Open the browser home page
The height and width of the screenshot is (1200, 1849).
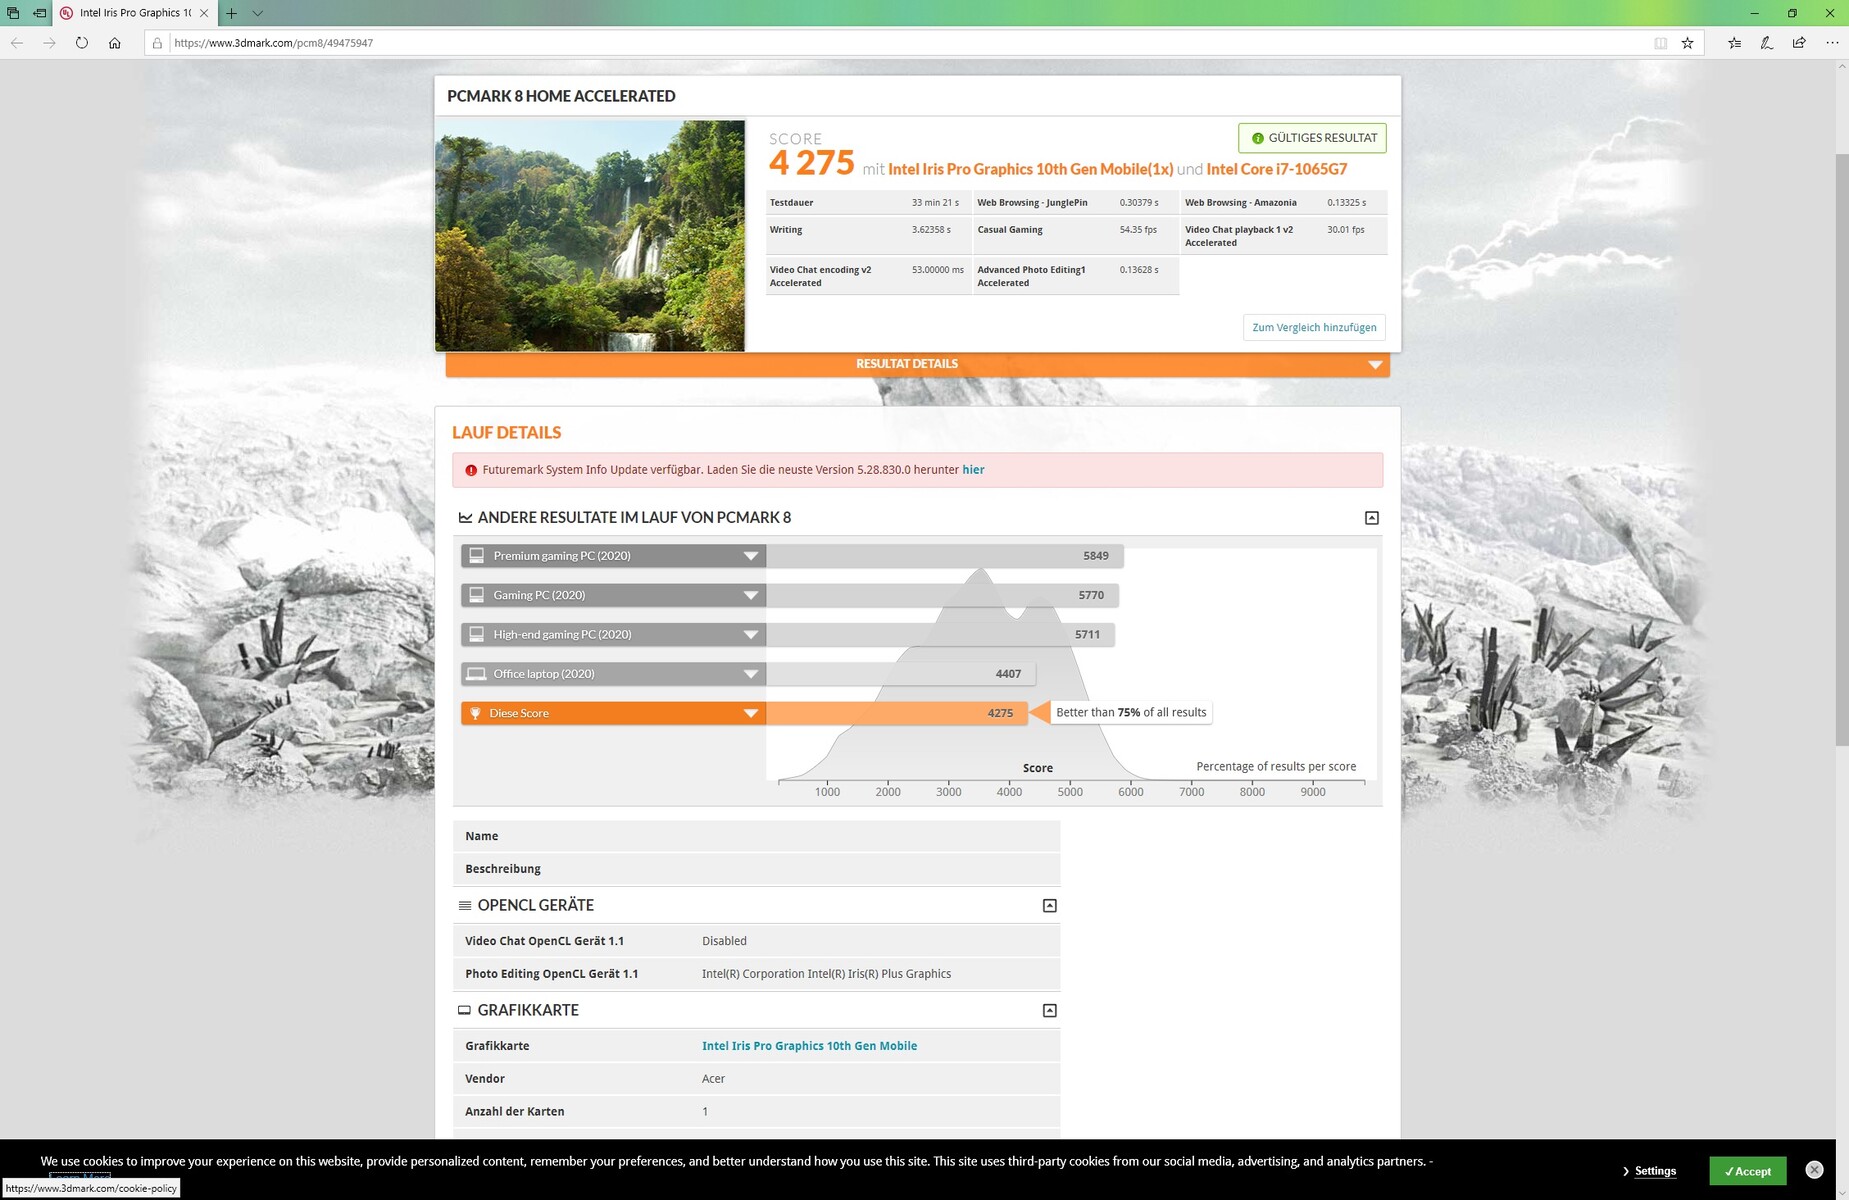[x=115, y=43]
